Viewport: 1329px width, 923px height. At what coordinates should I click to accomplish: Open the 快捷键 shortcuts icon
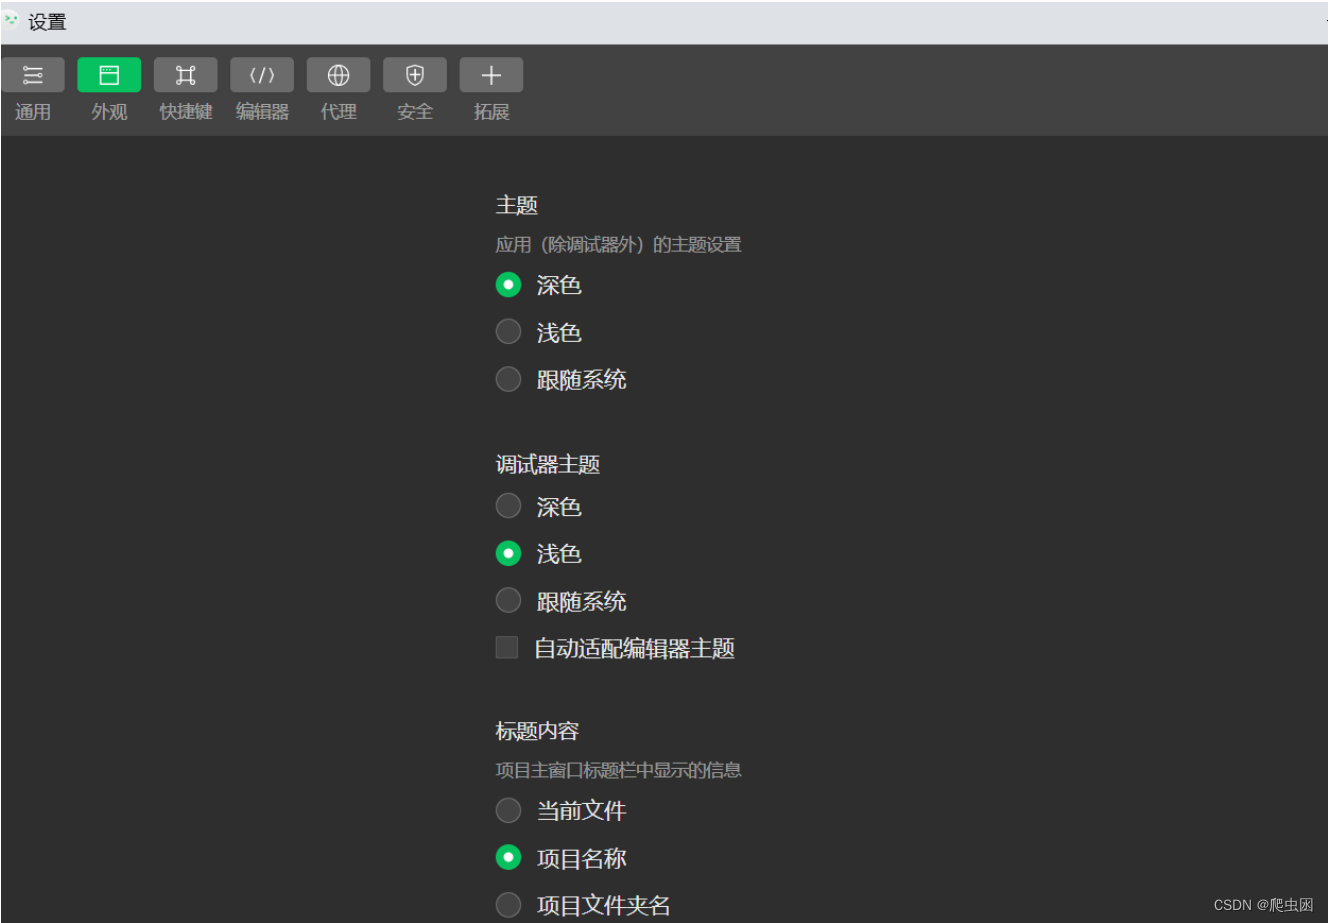[186, 75]
